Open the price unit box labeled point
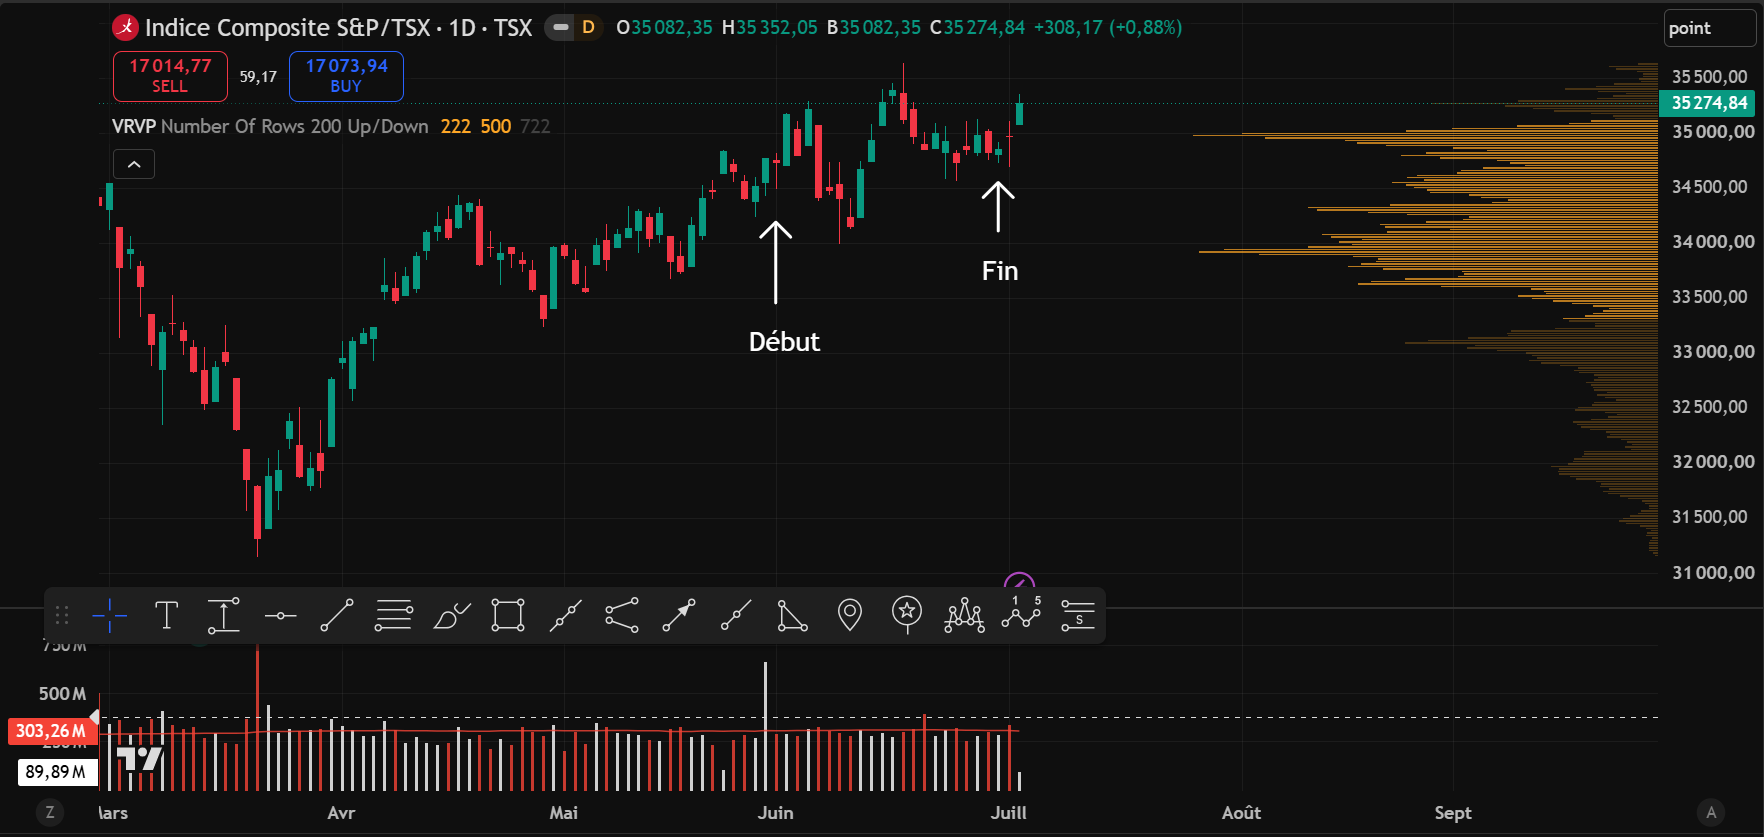The width and height of the screenshot is (1764, 837). click(x=1709, y=28)
